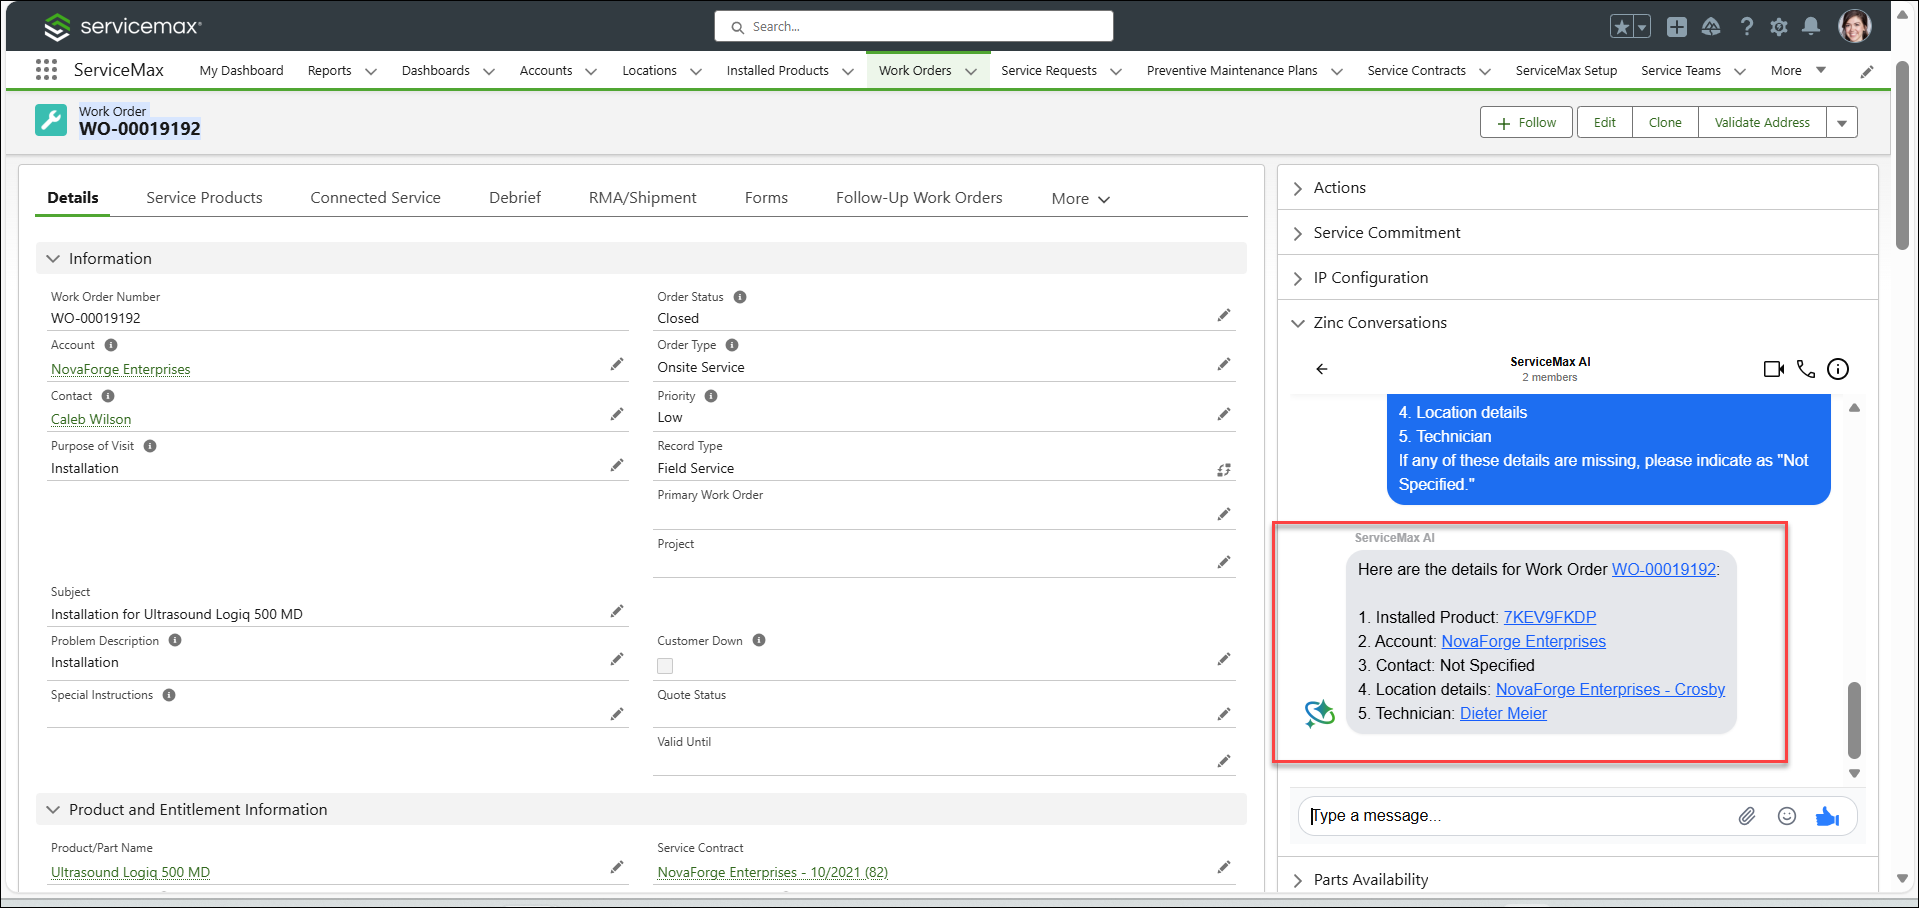Image resolution: width=1919 pixels, height=908 pixels.
Task: Open the user profile avatar
Action: (1855, 26)
